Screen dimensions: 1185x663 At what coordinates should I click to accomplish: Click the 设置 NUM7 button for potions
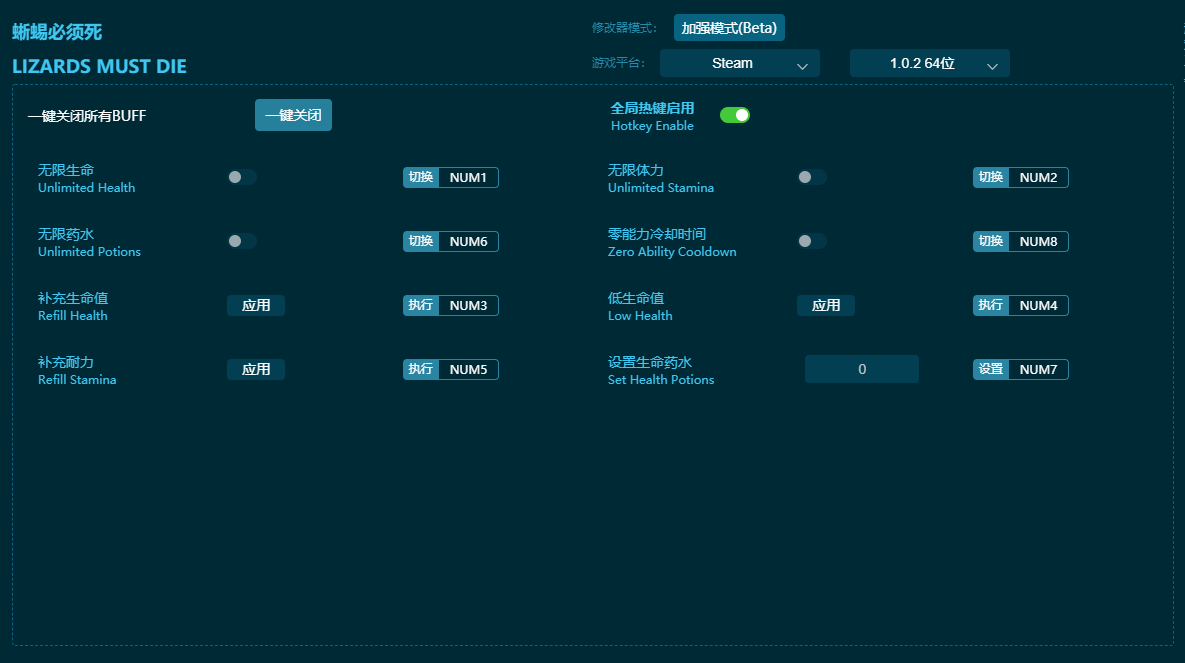point(1021,369)
